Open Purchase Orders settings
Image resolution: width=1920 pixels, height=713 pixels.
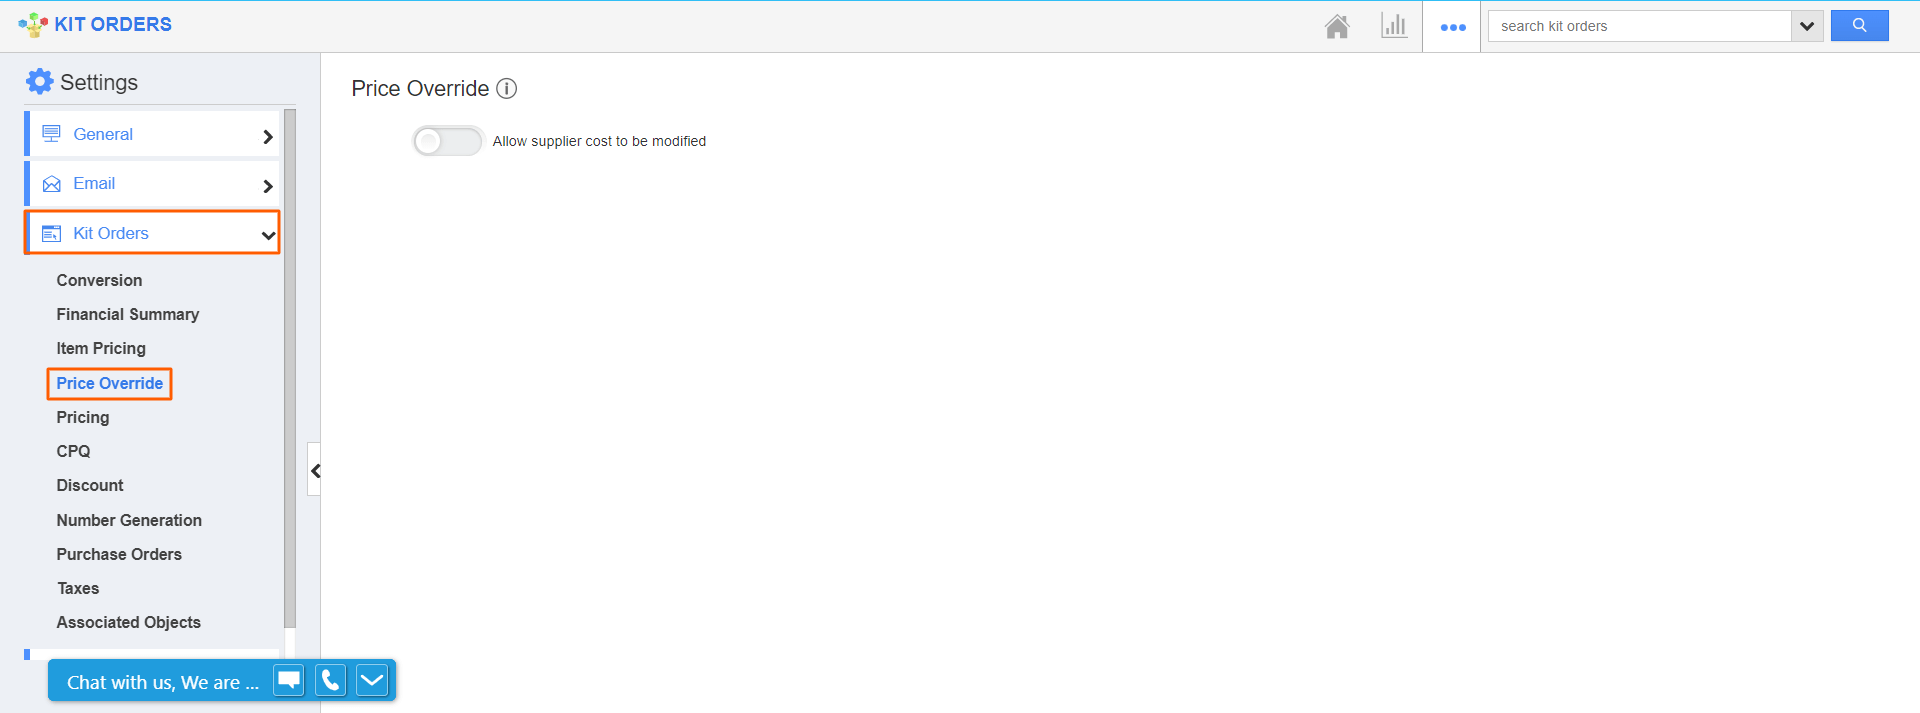click(x=119, y=554)
